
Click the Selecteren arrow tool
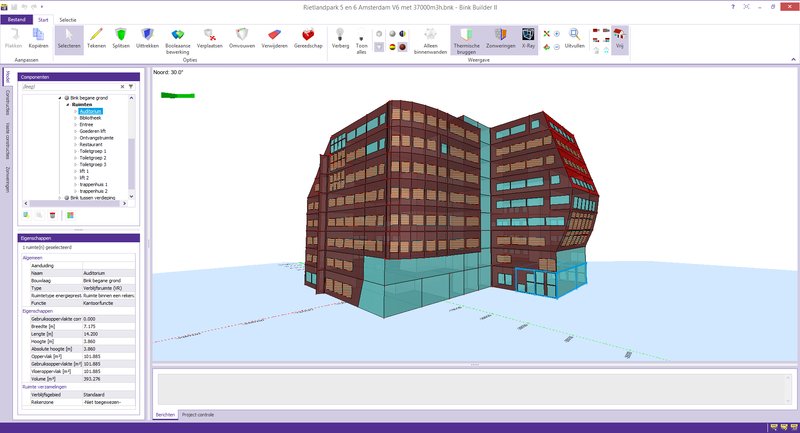tap(69, 39)
